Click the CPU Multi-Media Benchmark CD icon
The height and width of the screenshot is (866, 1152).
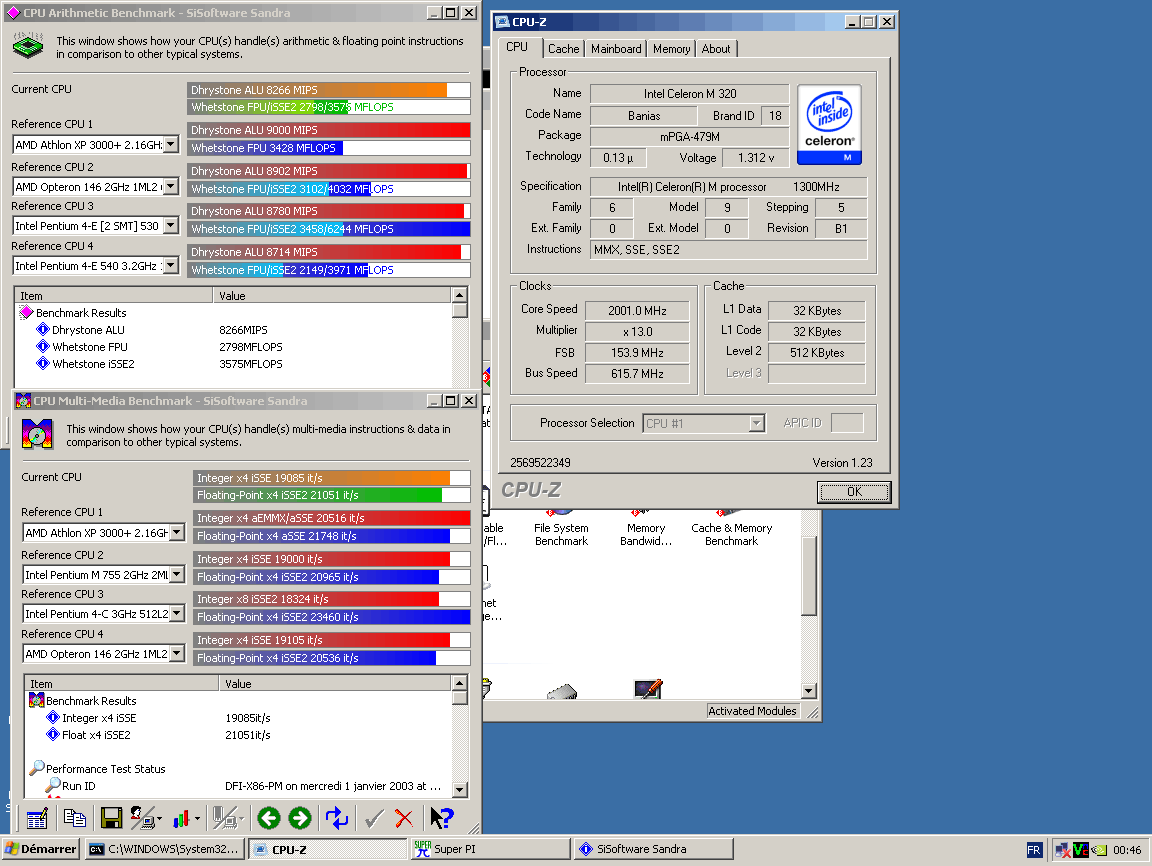coord(37,434)
